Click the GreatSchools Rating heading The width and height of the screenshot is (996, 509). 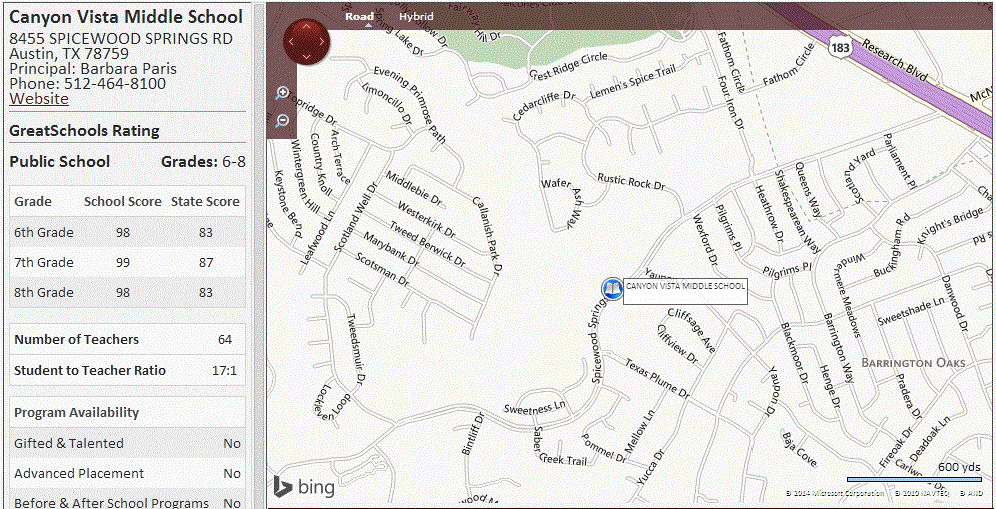pos(84,131)
